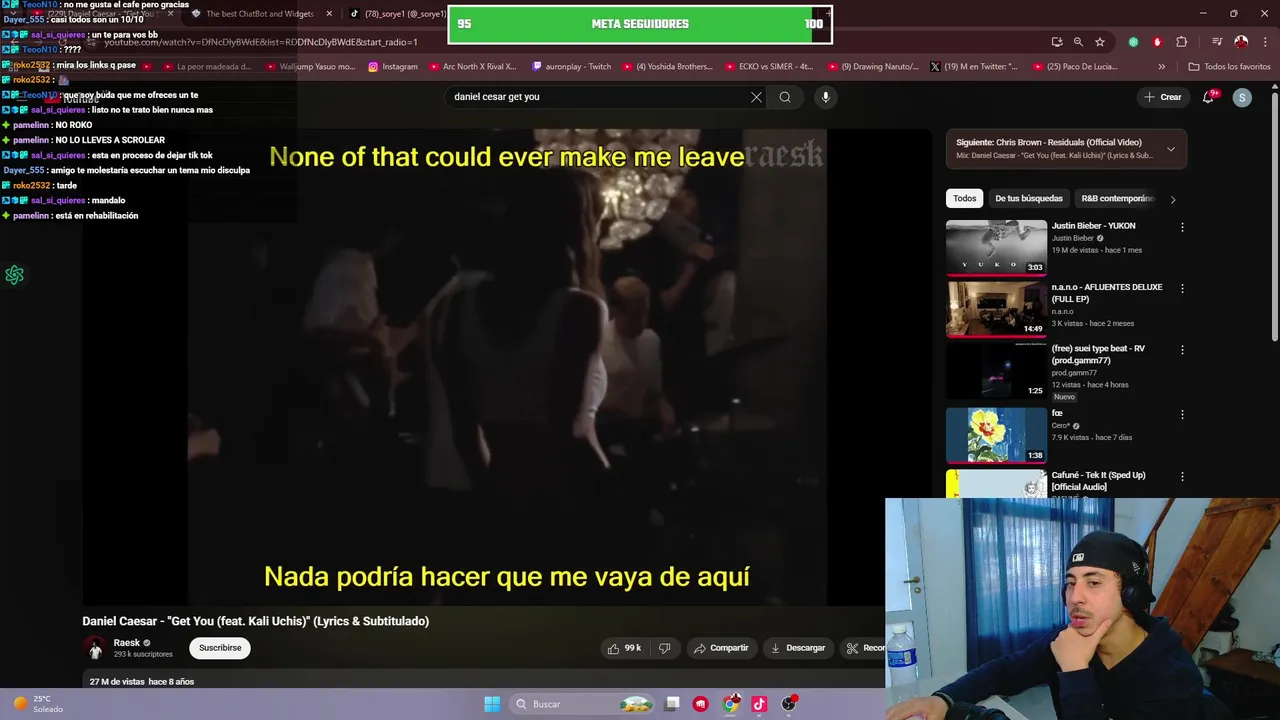1280x720 pixels.
Task: Open n.a.n.o AFLUENTES DELUXE thumbnail
Action: [996, 310]
